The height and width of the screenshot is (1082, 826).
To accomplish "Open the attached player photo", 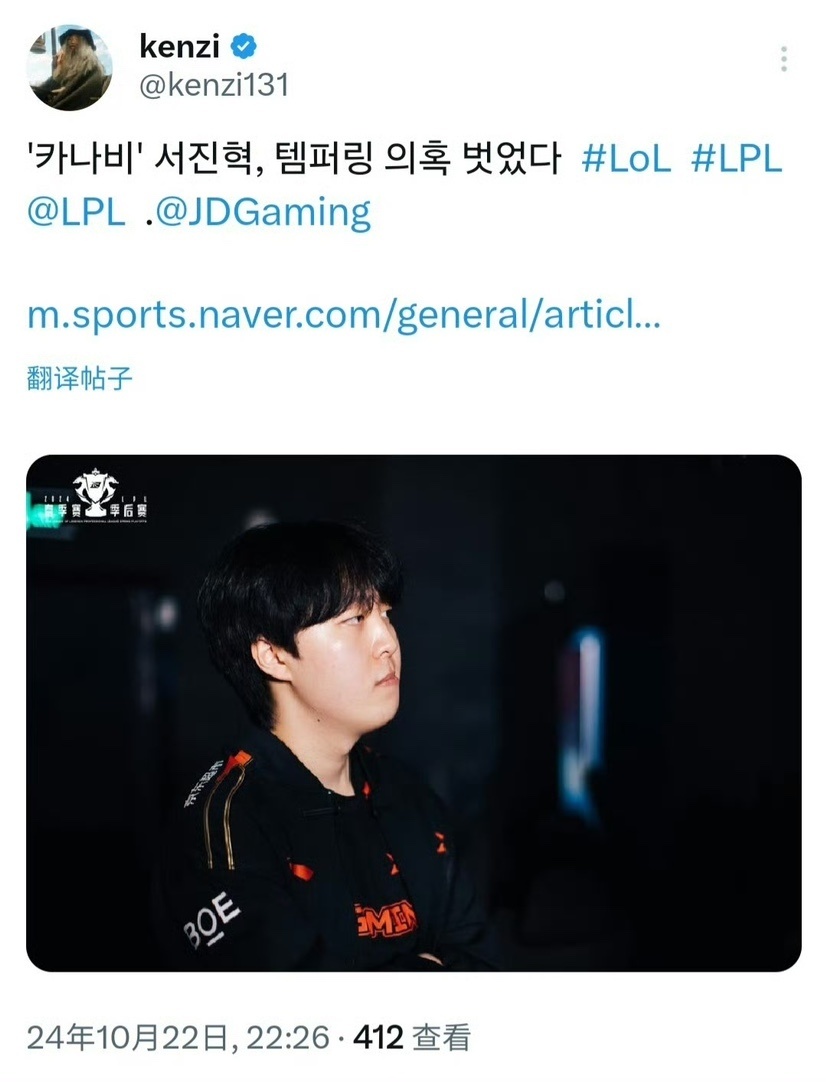I will coord(413,713).
